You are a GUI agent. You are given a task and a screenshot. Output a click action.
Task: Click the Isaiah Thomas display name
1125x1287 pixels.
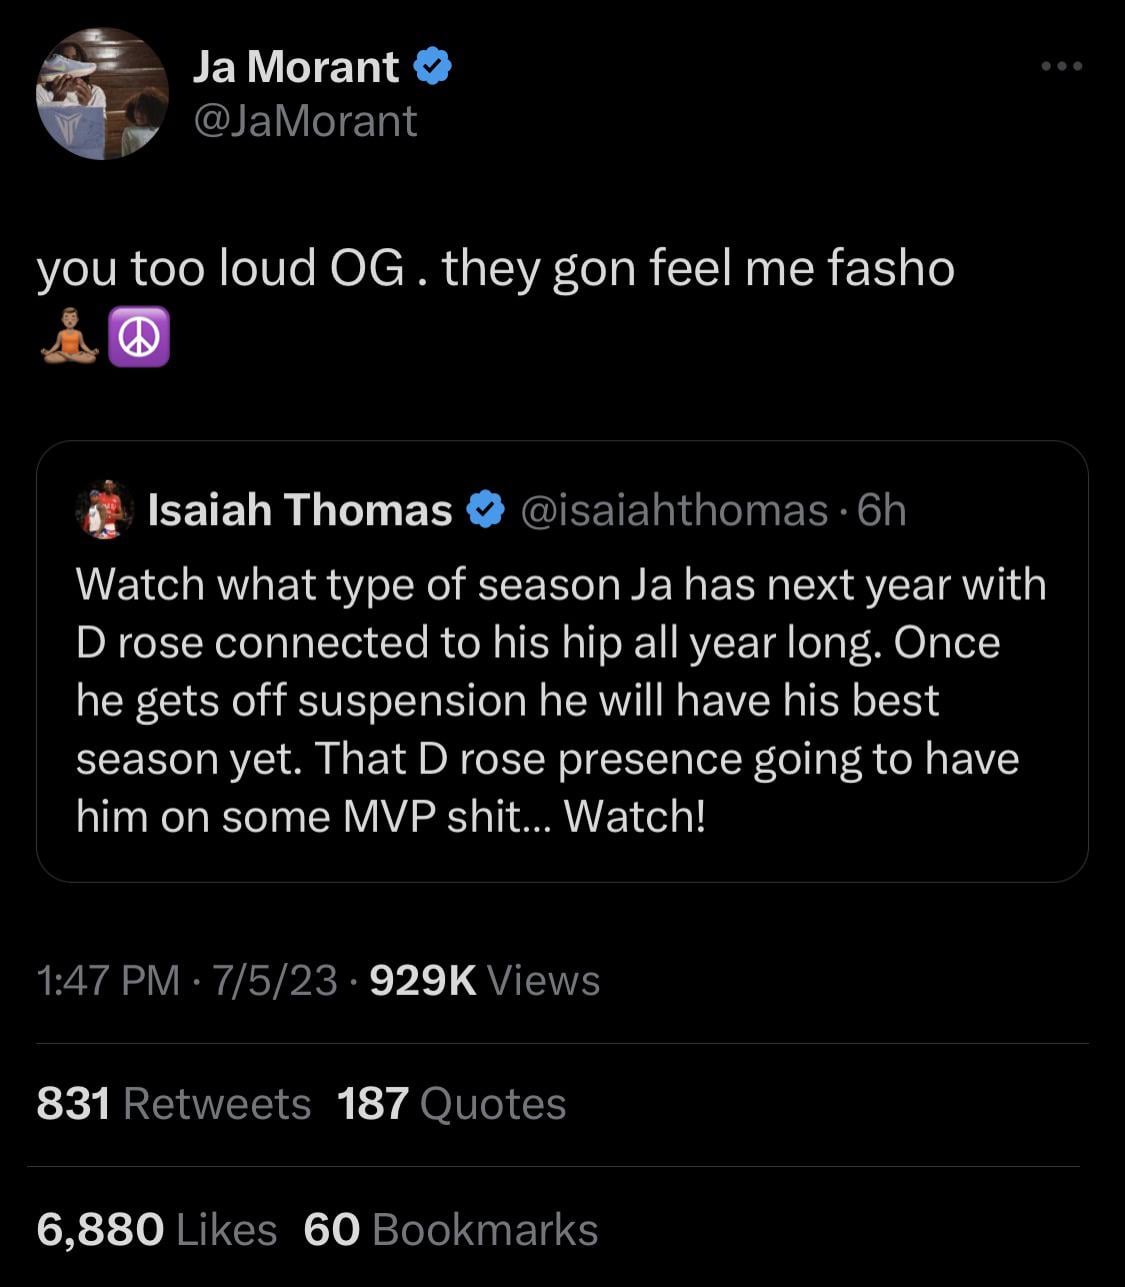300,510
